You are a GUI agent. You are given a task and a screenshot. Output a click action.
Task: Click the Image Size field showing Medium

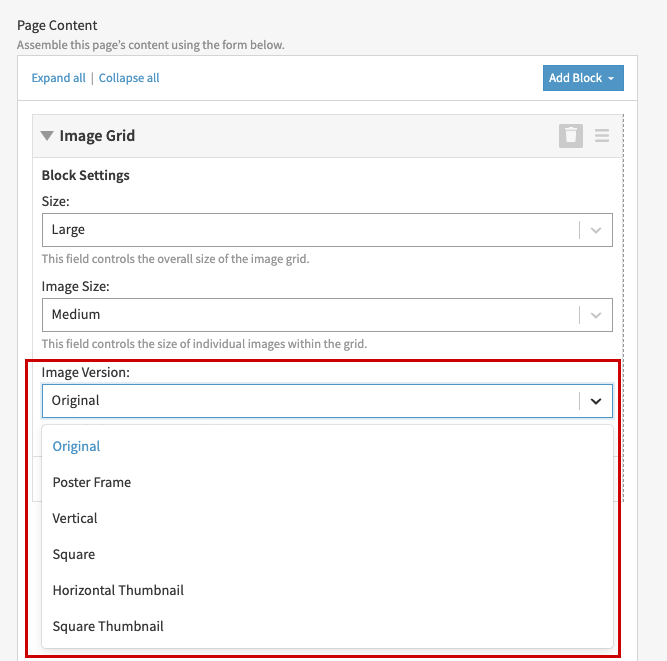click(310, 315)
